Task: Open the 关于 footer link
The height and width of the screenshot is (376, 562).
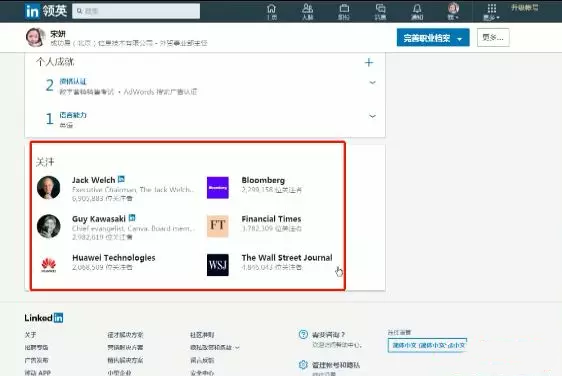Action: tap(30, 335)
